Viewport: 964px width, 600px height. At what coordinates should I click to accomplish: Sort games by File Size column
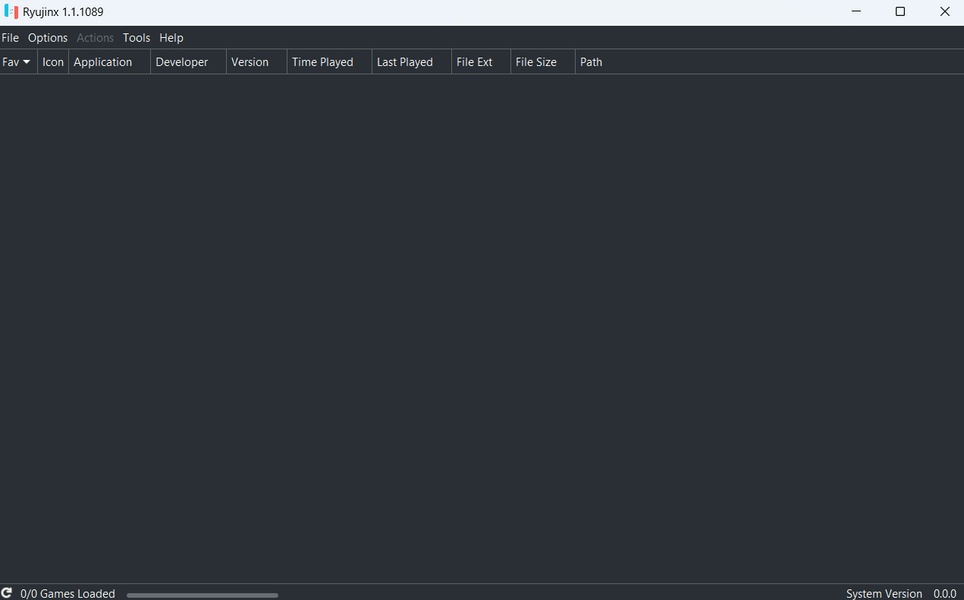(x=543, y=61)
